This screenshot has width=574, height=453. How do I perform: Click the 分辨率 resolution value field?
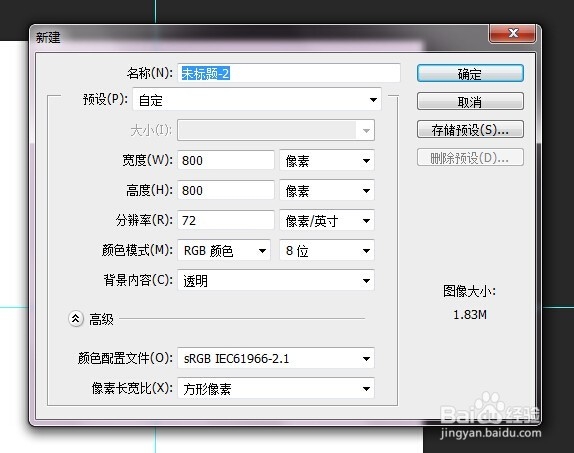click(x=226, y=220)
